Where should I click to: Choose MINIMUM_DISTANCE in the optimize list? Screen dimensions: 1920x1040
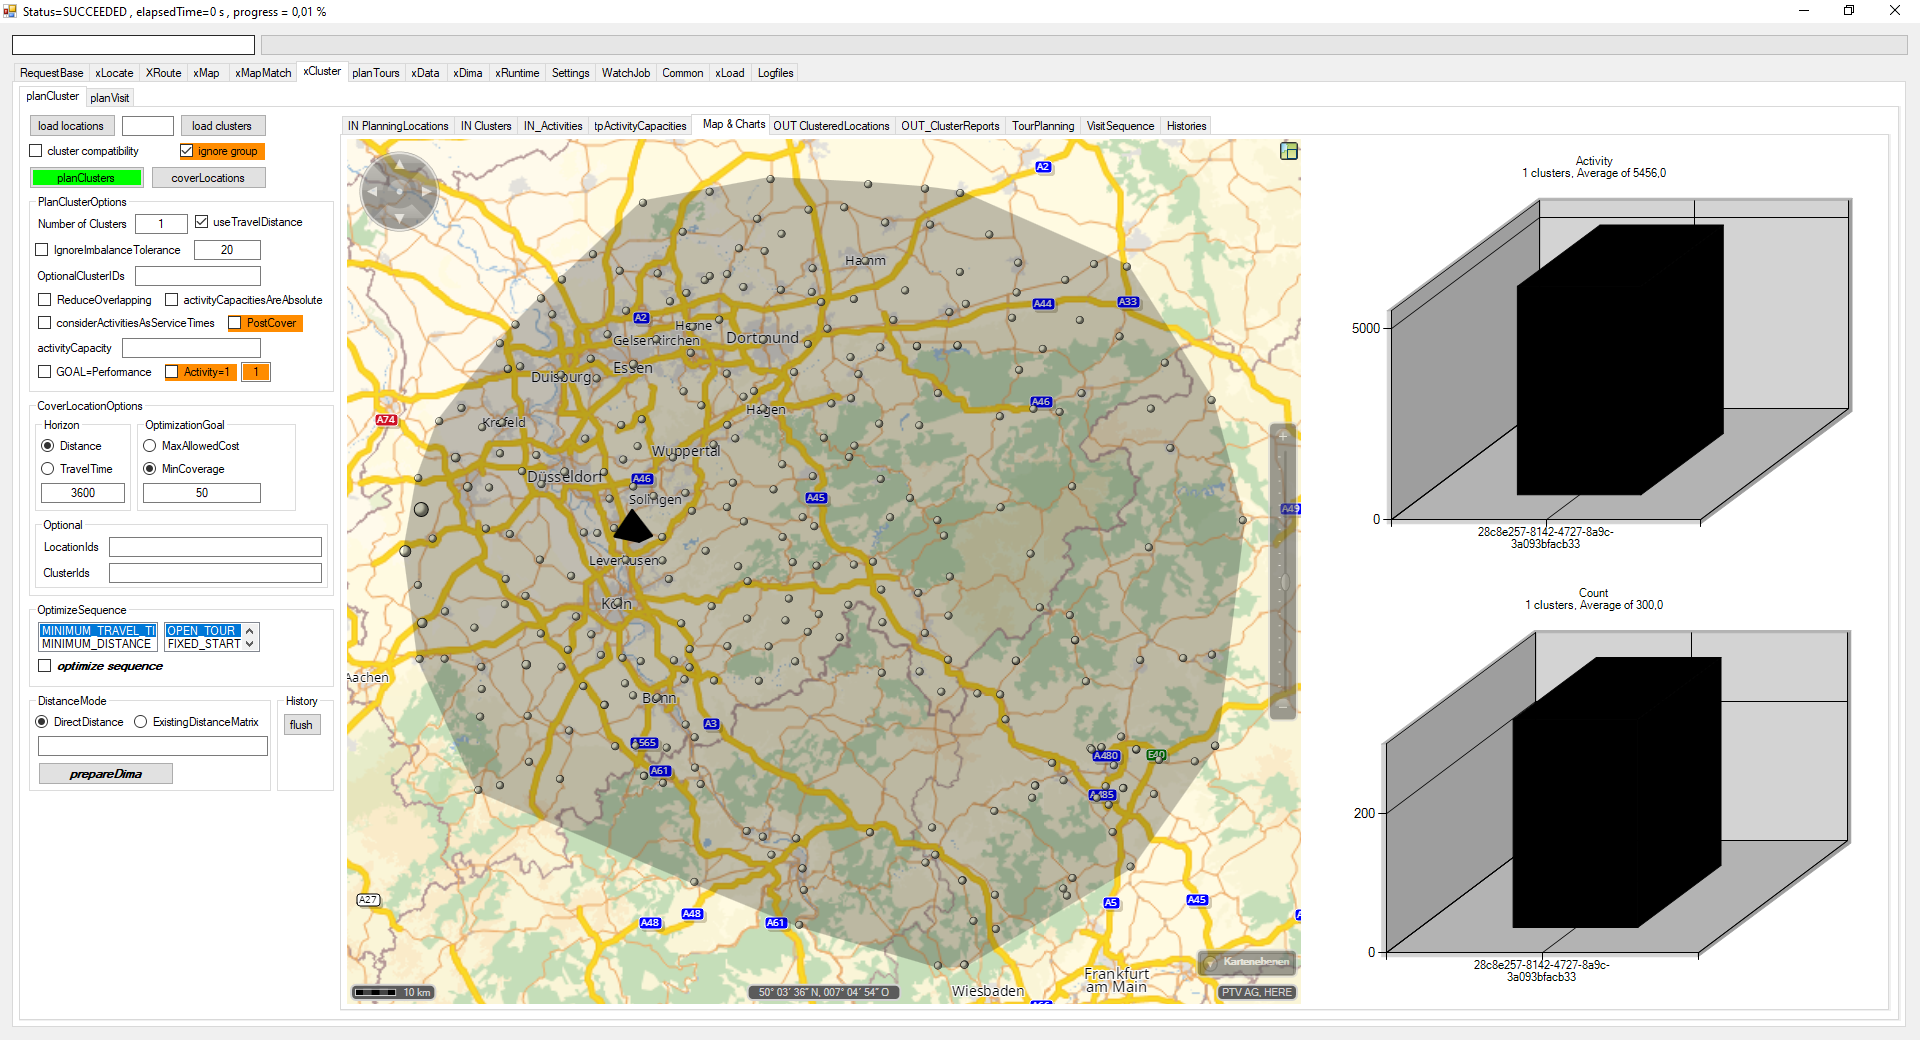(x=97, y=644)
